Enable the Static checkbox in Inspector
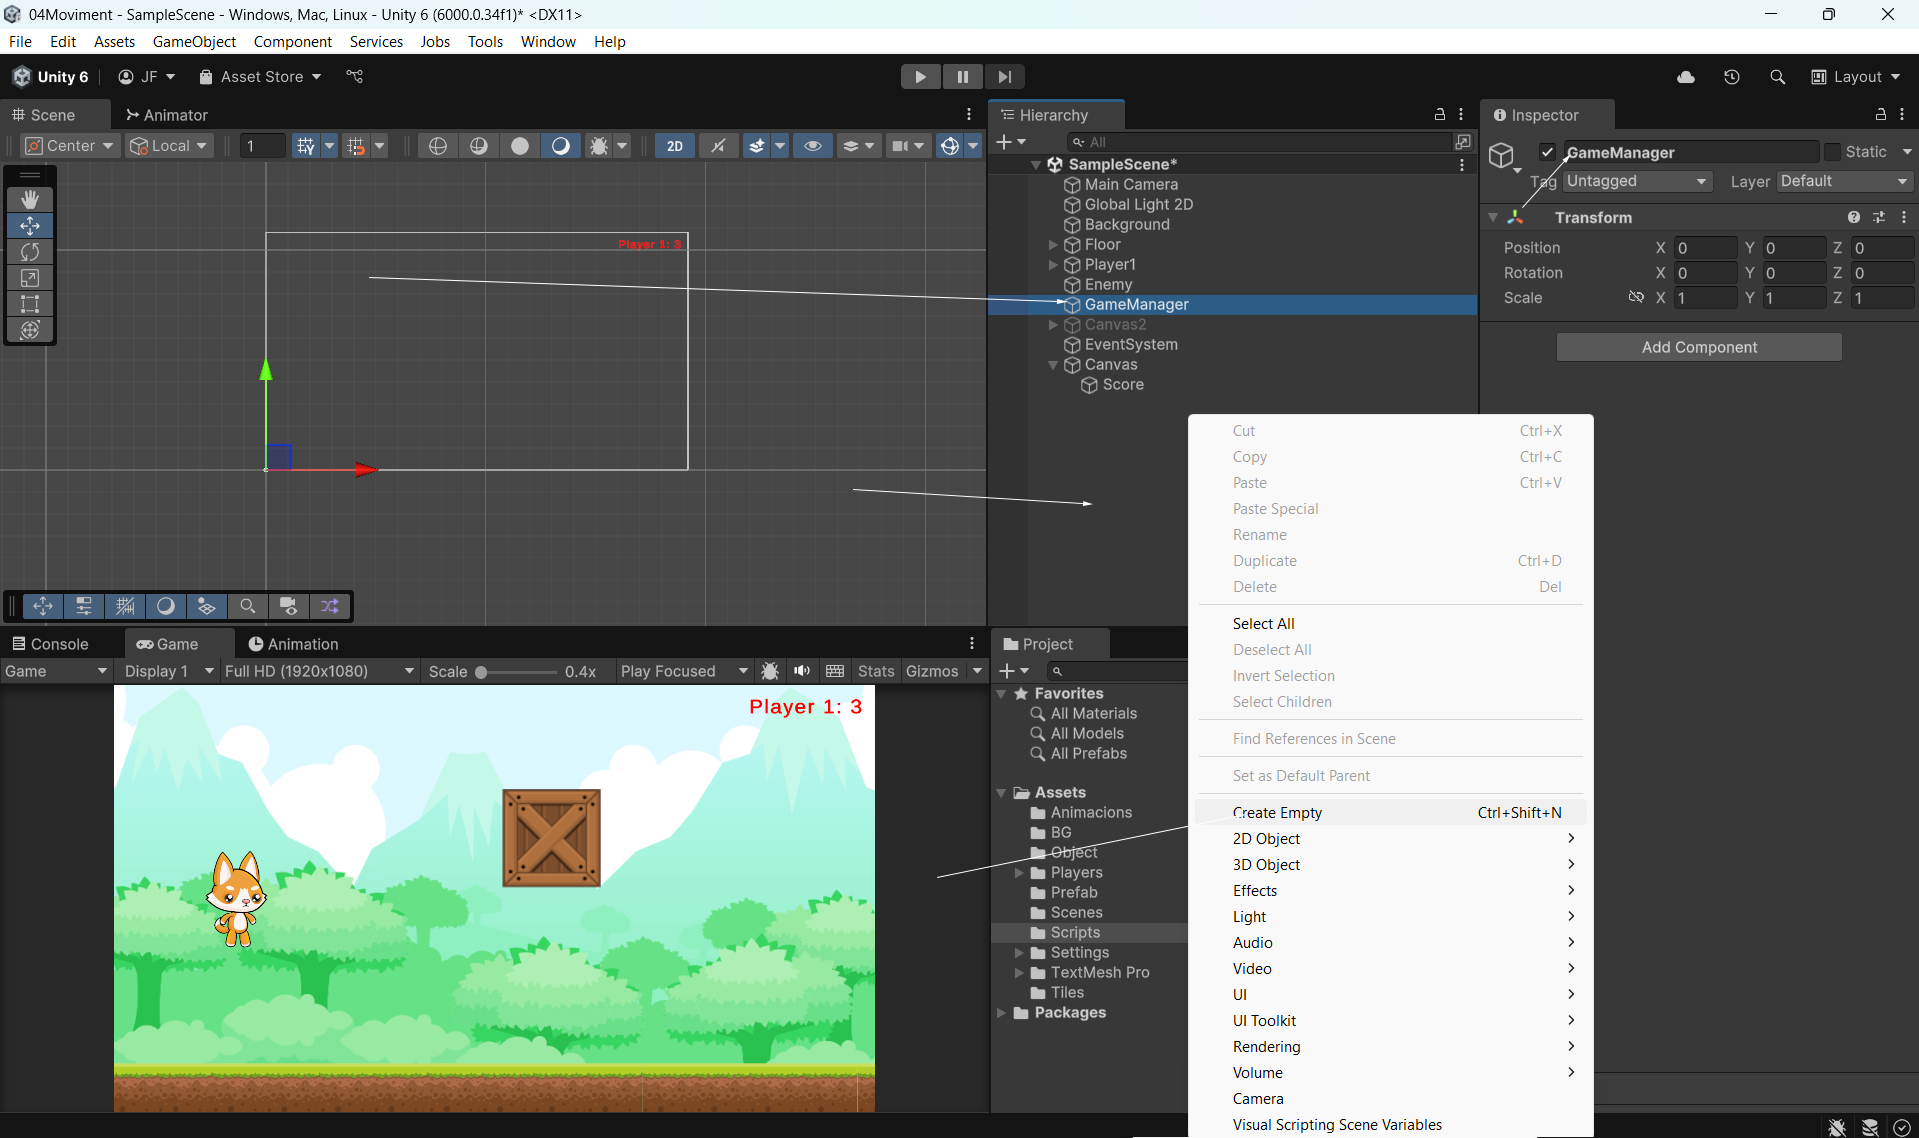 (x=1832, y=152)
